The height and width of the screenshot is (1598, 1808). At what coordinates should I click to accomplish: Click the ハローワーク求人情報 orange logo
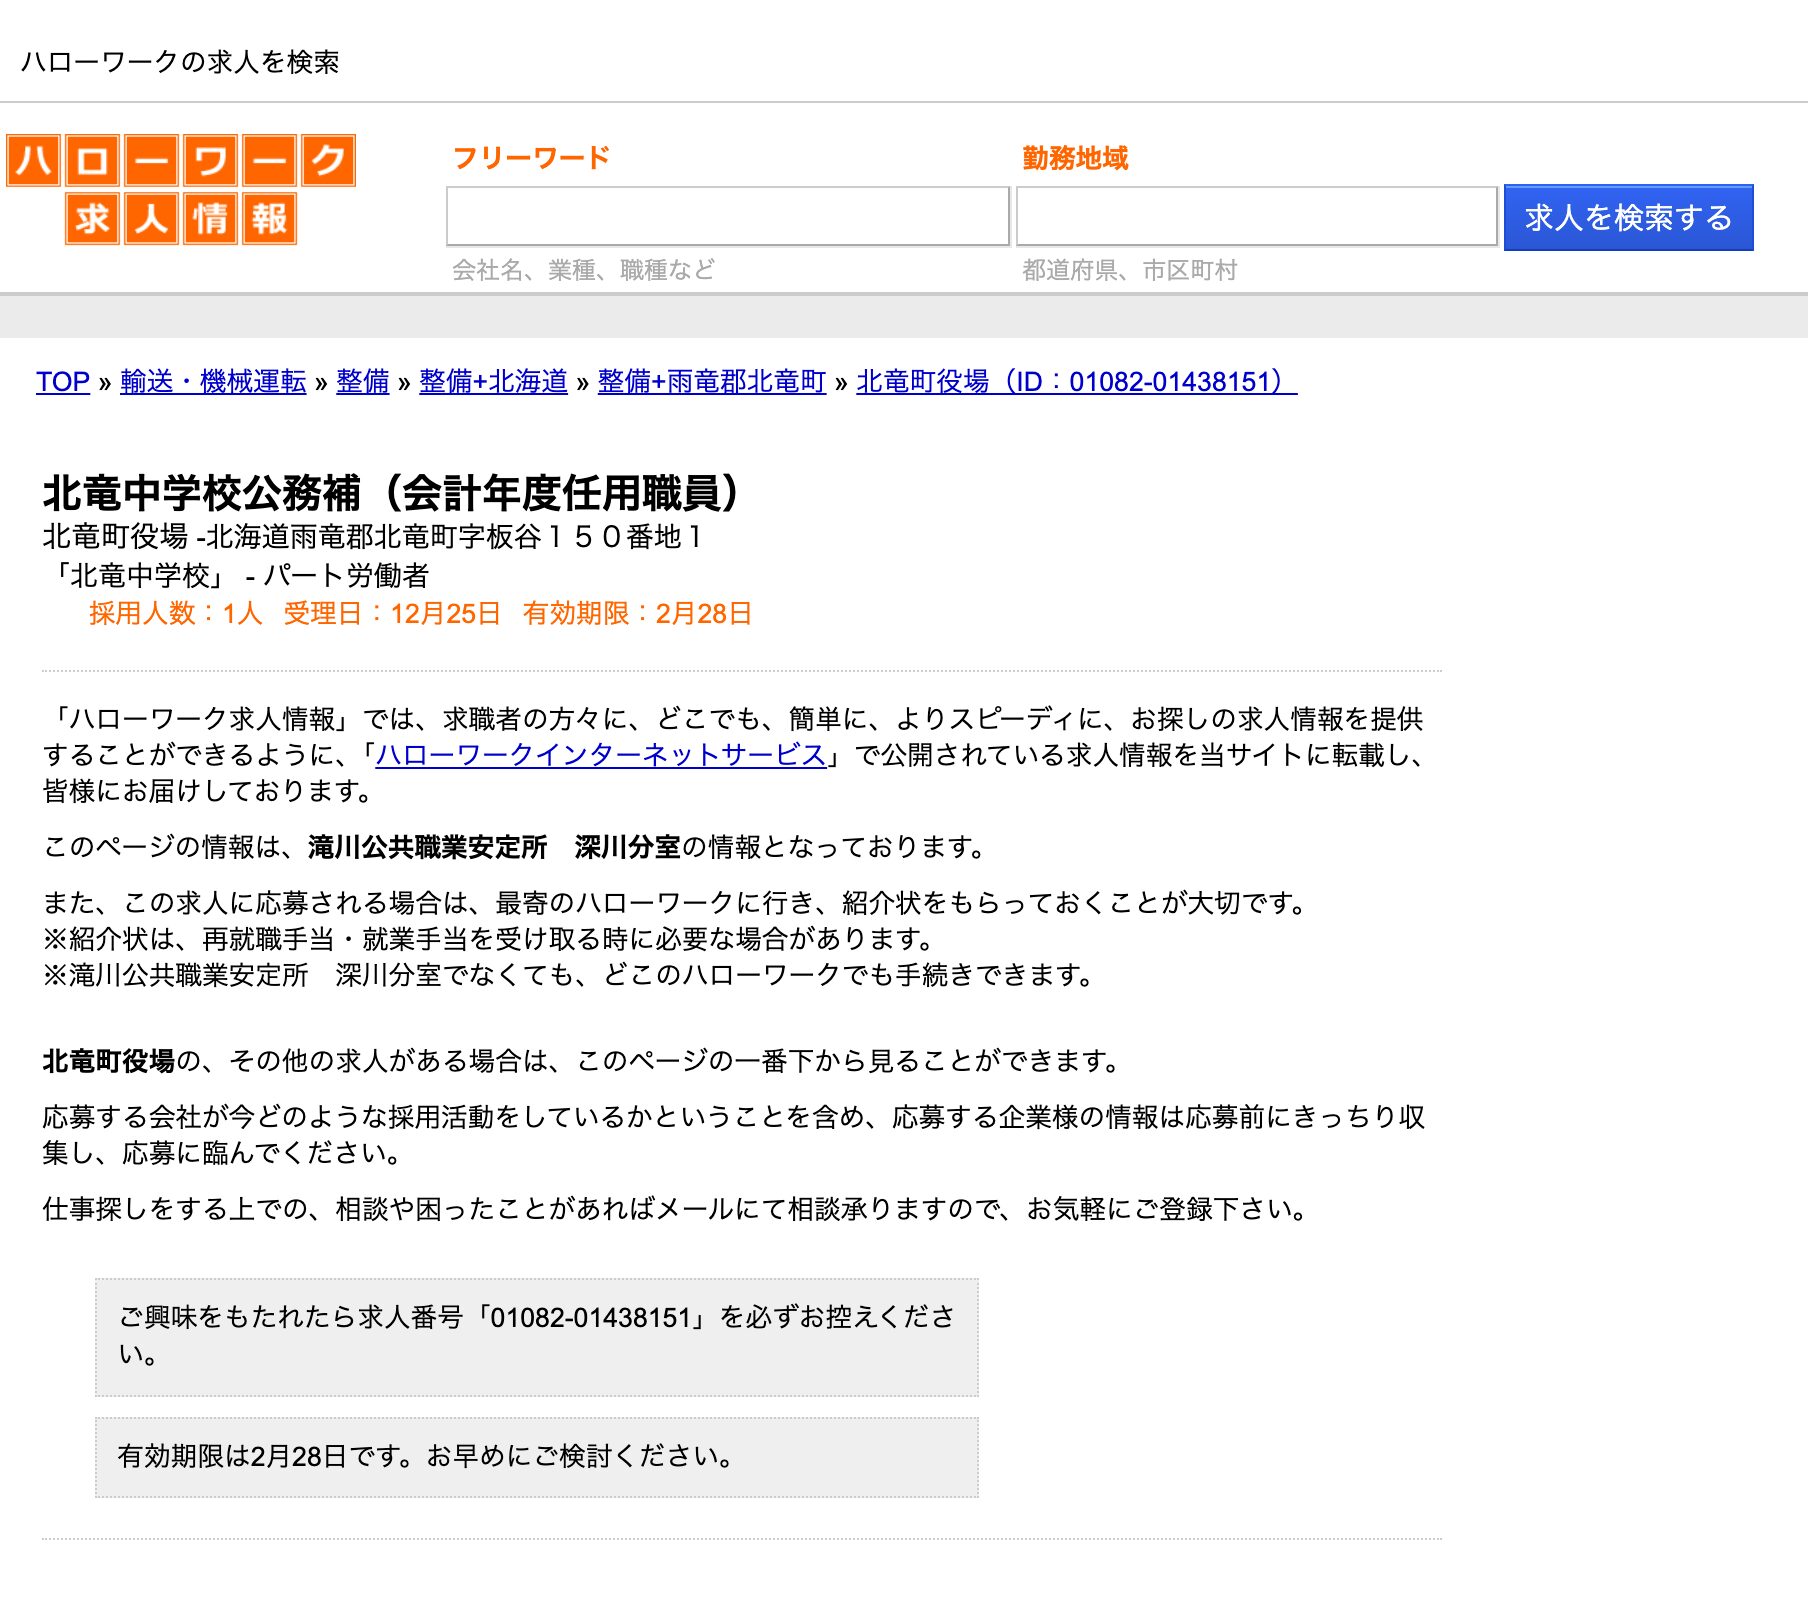(181, 189)
